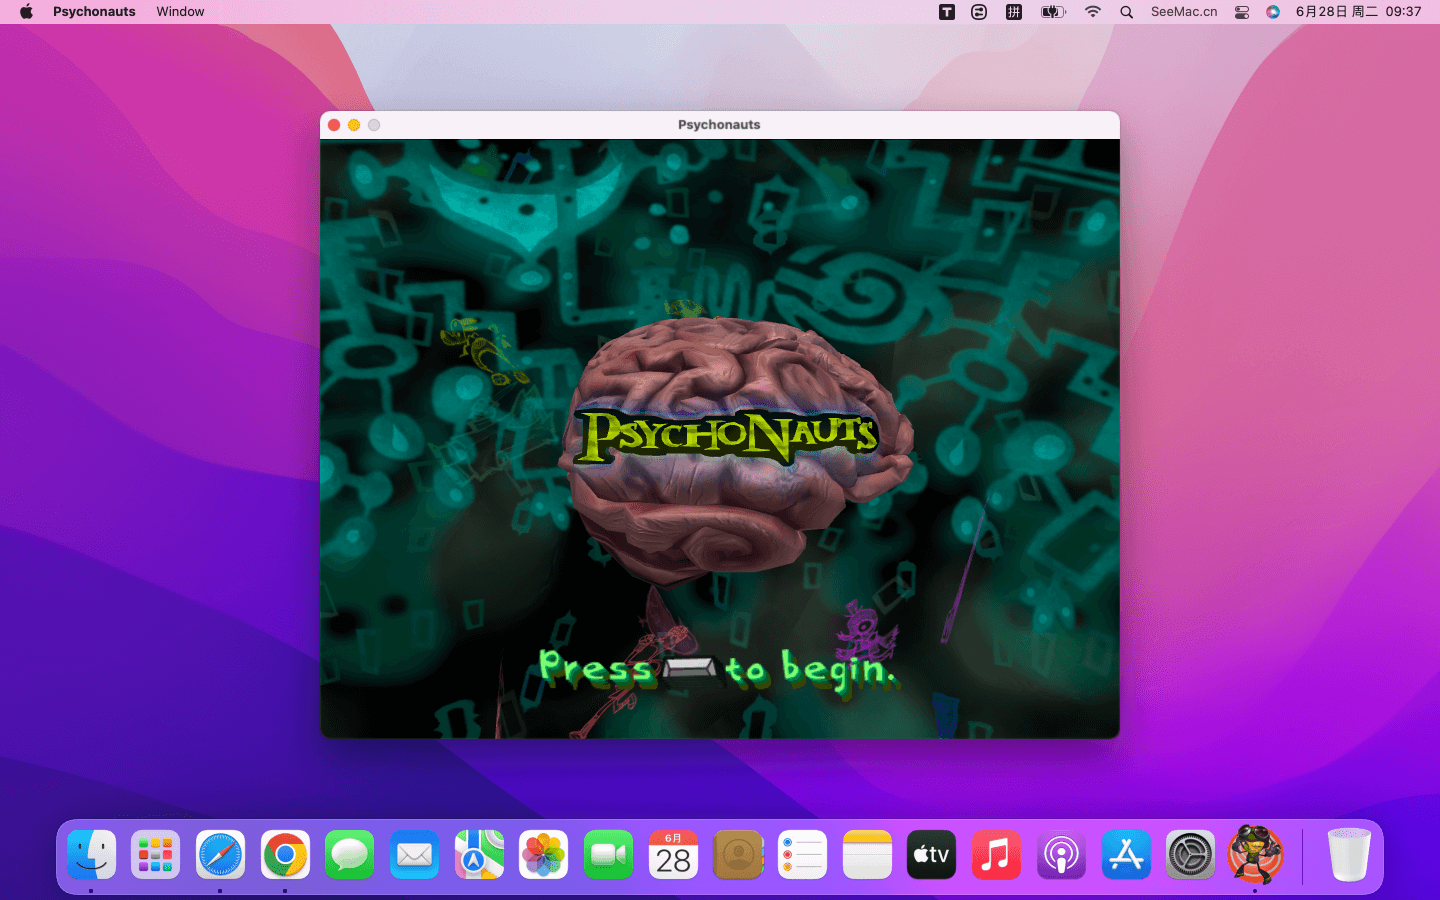
Task: Open Finder from the Dock
Action: click(x=92, y=855)
